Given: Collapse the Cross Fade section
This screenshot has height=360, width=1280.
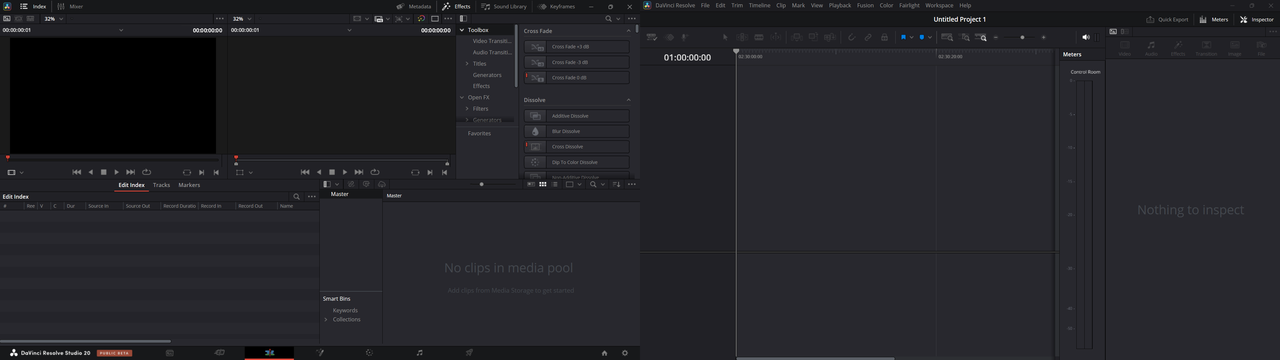Looking at the screenshot, I should click(629, 31).
